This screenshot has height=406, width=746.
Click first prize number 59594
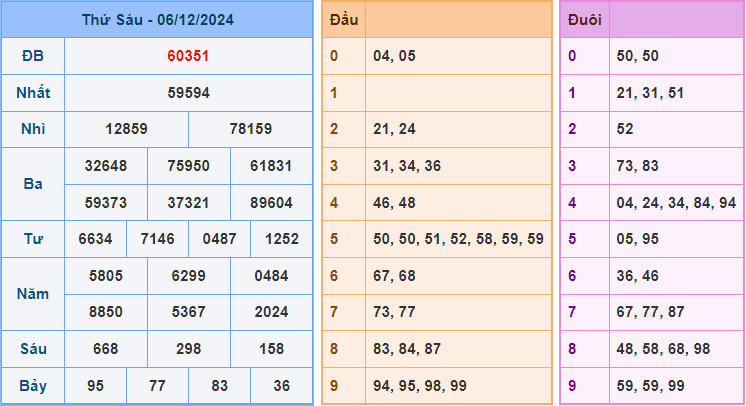[188, 93]
